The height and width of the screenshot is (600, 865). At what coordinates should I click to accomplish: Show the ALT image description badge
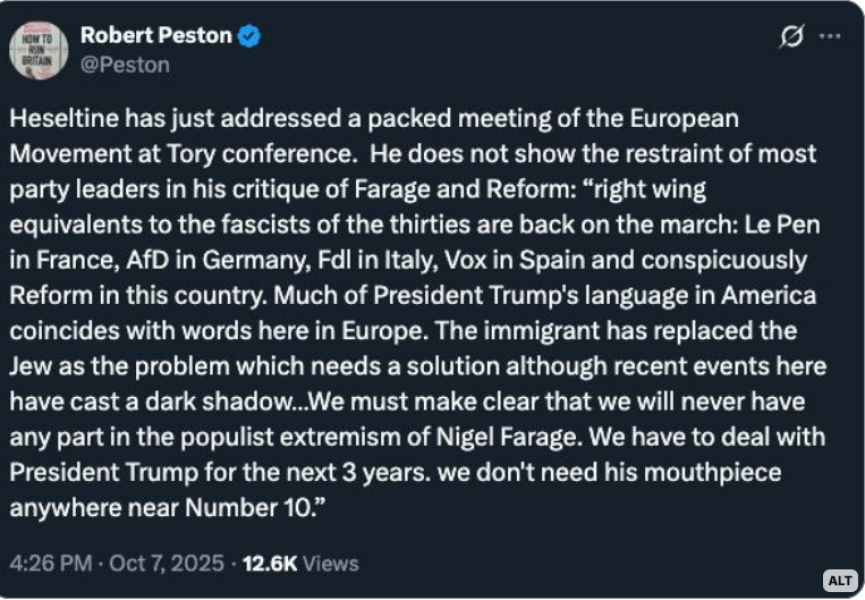(x=840, y=580)
